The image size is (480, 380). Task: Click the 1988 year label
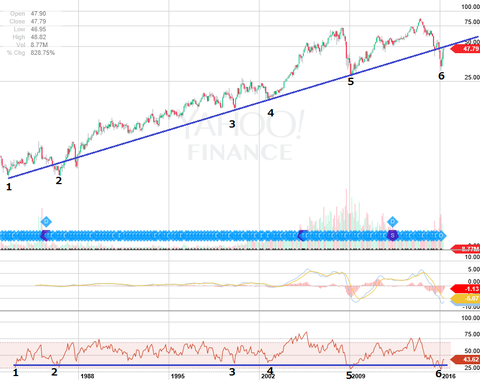point(87,376)
